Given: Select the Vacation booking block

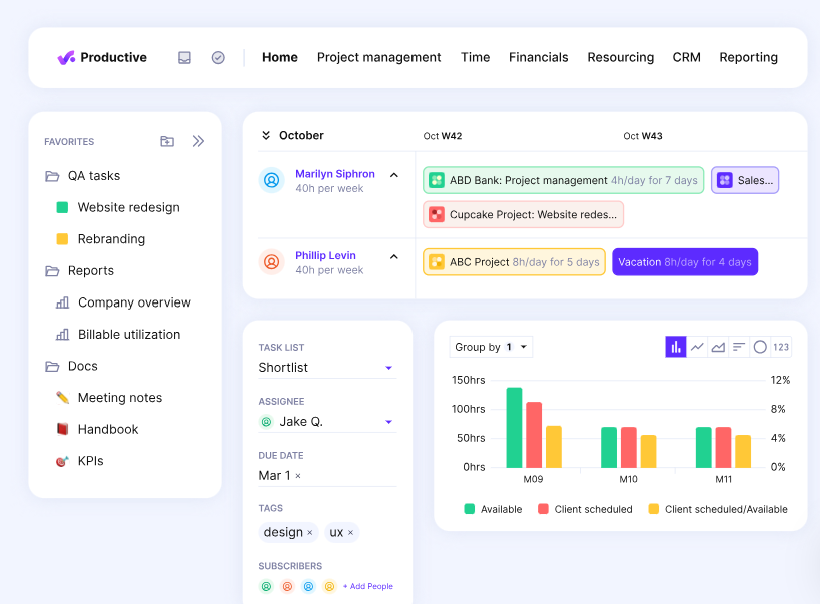Looking at the screenshot, I should 685,261.
